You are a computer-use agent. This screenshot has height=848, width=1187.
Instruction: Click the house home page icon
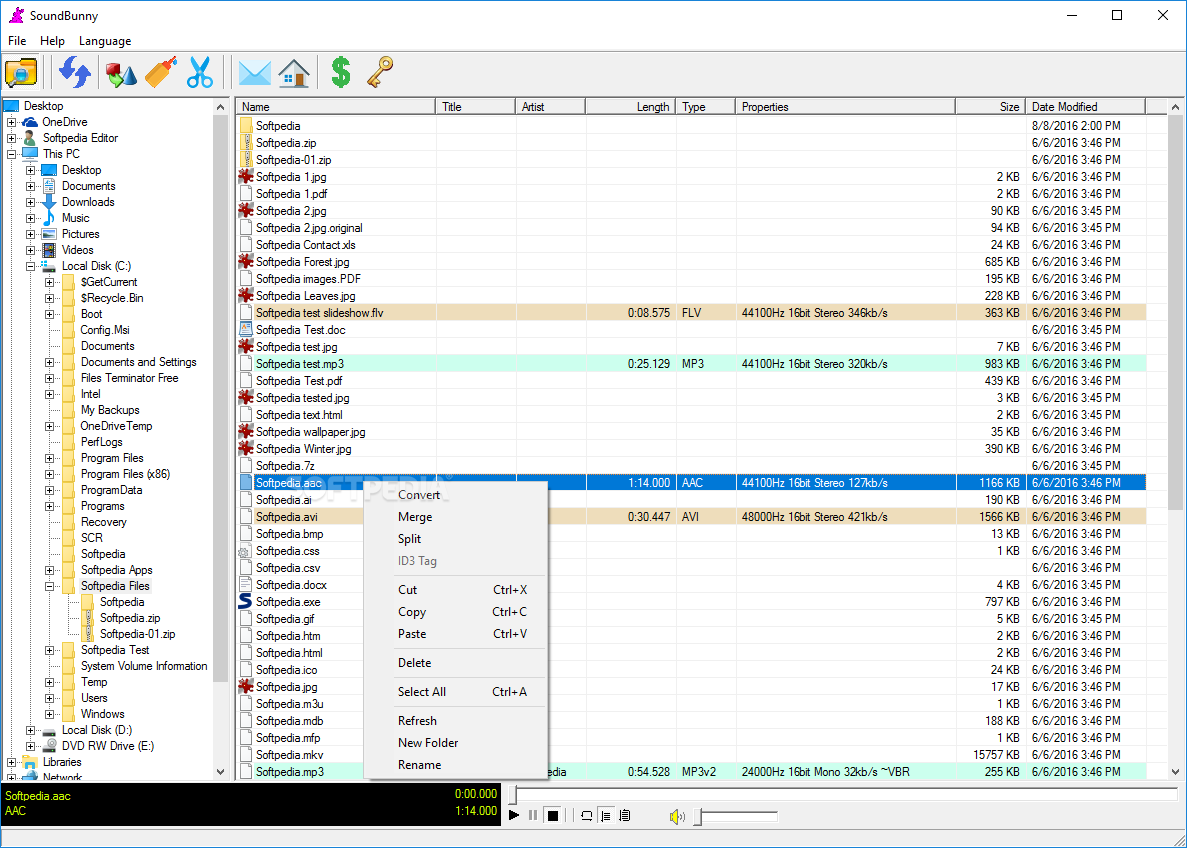pyautogui.click(x=294, y=73)
